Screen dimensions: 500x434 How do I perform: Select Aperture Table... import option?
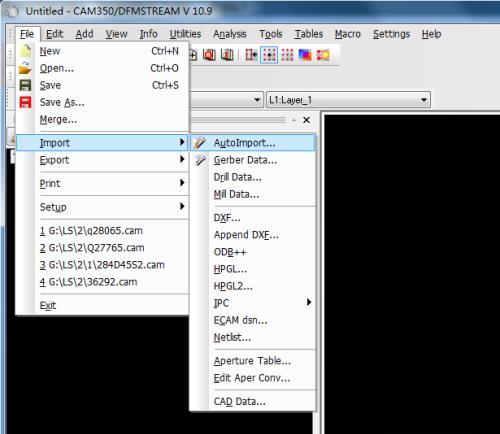pyautogui.click(x=253, y=361)
